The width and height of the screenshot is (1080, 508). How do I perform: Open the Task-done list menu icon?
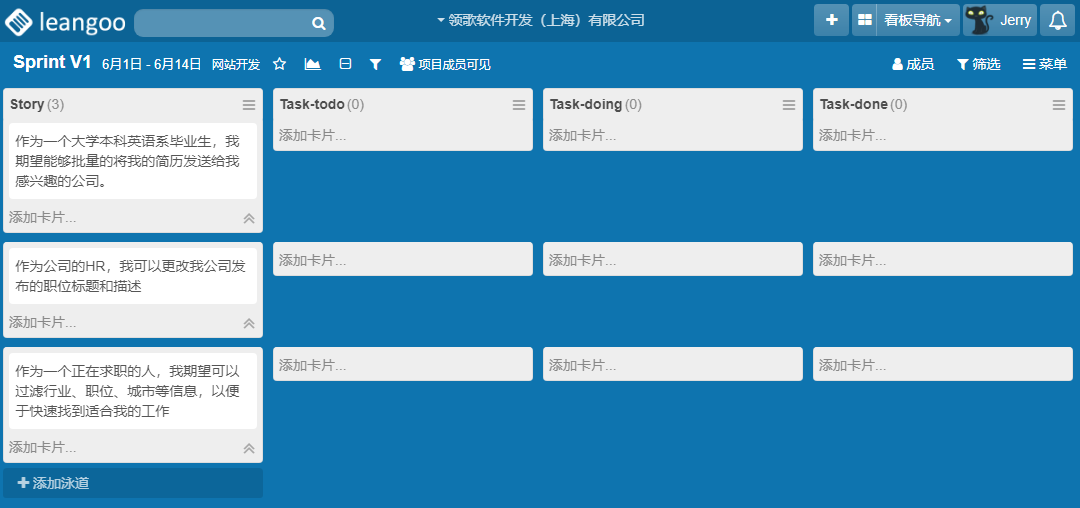coord(1059,105)
